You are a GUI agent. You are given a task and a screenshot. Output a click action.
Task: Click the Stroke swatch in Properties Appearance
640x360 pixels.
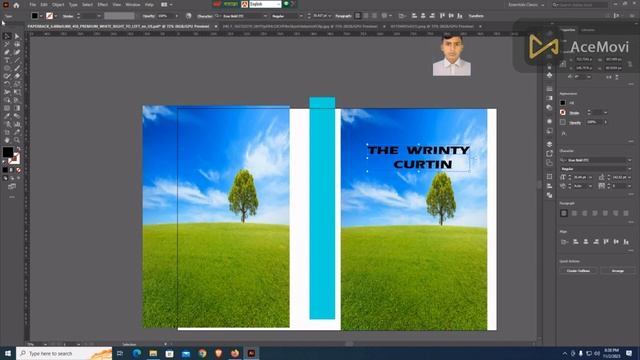coord(563,112)
